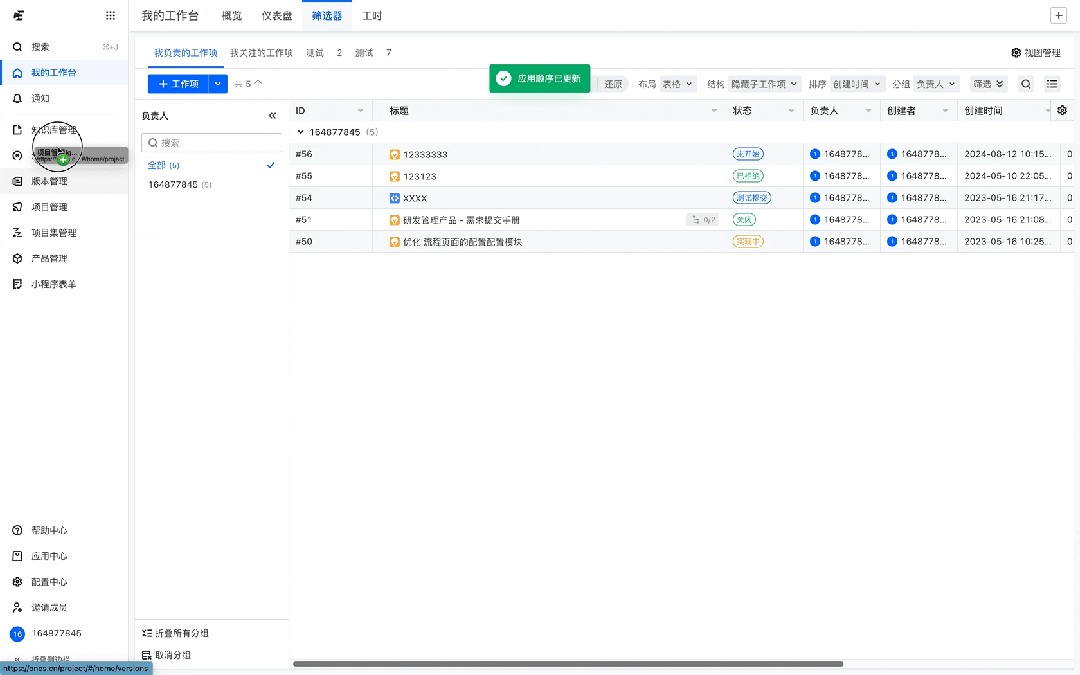Open 小程序表单 in the sidebar

coord(64,284)
